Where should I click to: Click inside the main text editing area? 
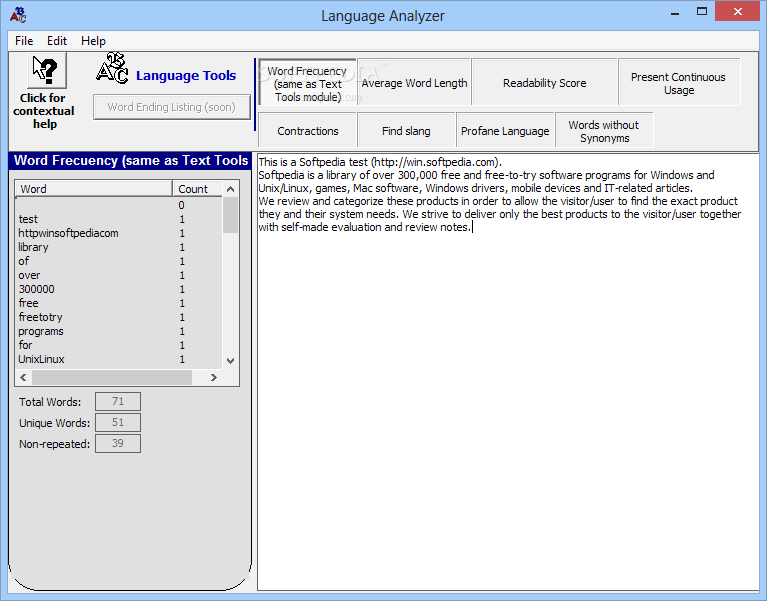(508, 372)
